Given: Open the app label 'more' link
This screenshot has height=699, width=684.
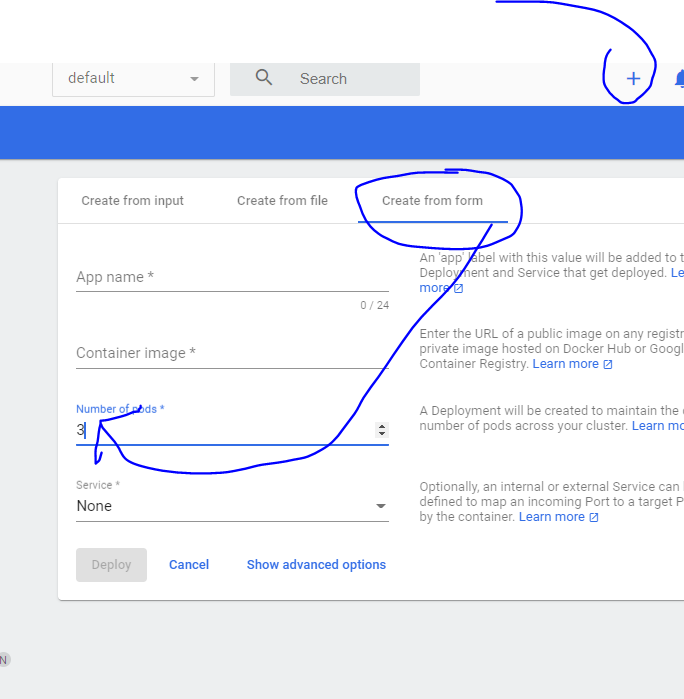Looking at the screenshot, I should [441, 288].
